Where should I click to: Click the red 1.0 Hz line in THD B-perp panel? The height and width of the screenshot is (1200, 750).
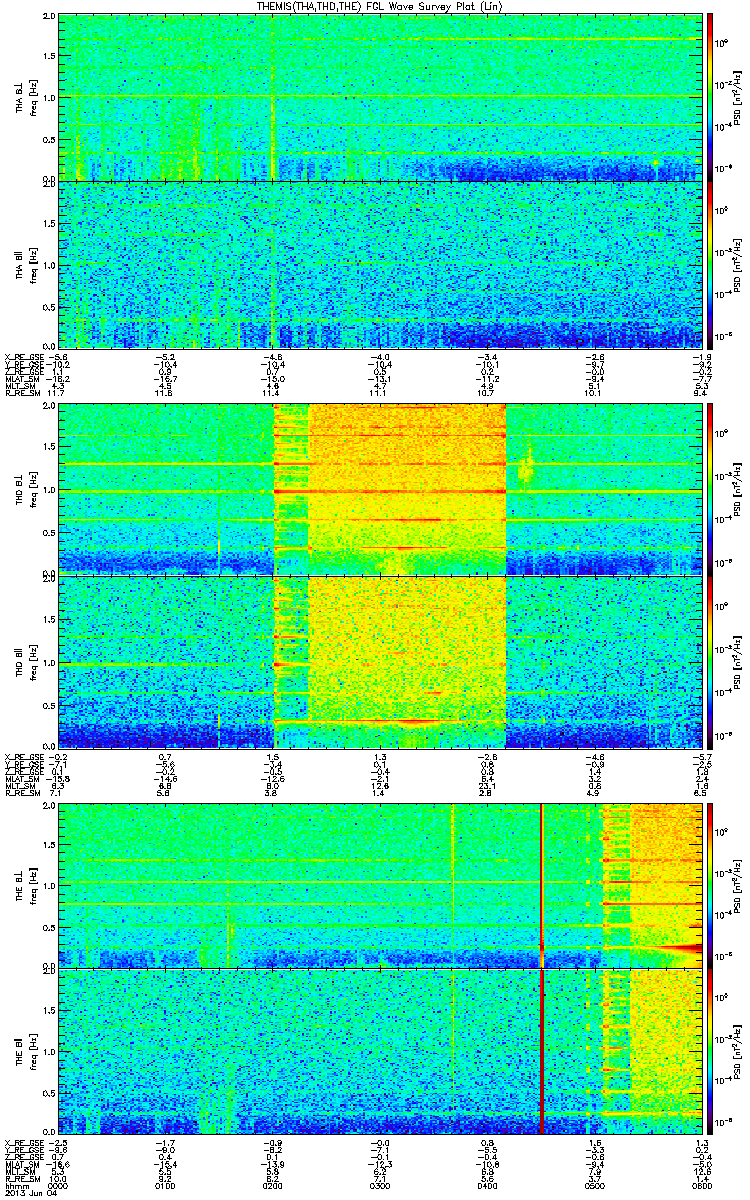(390, 492)
